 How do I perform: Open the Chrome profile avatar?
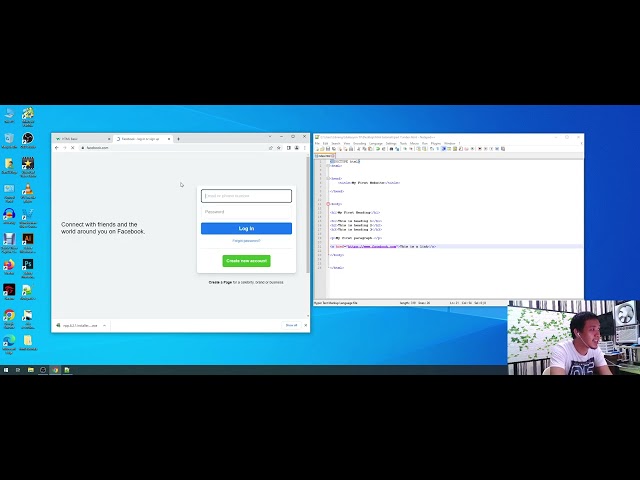(297, 148)
